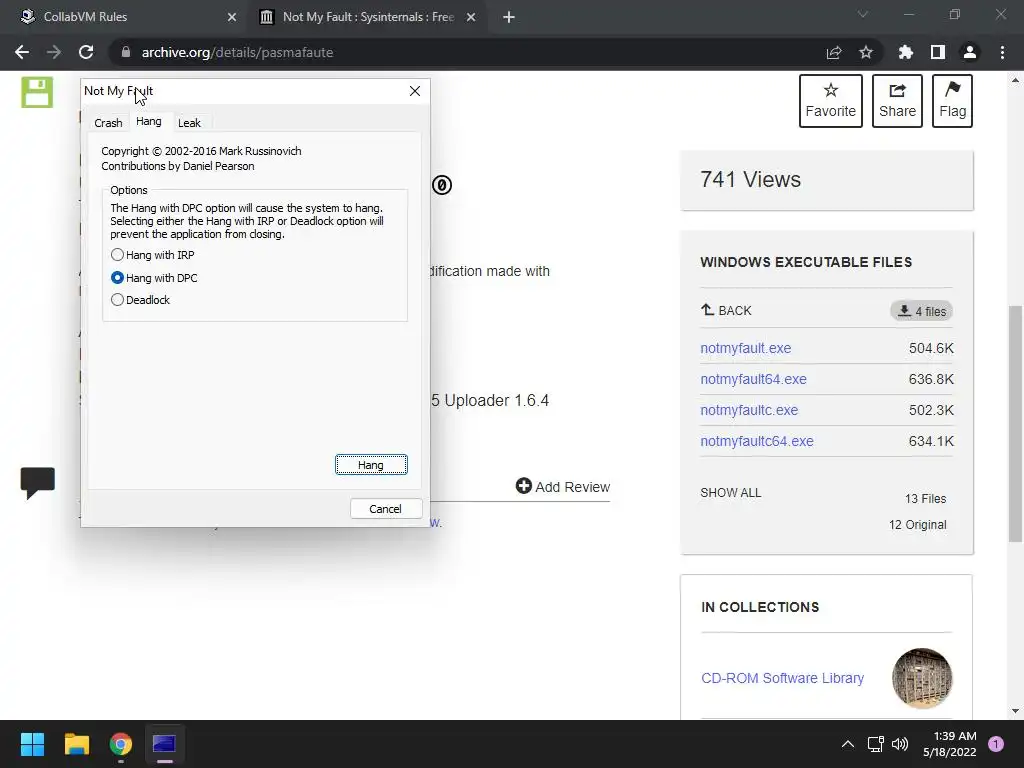Switch to the Crash tab

tap(108, 123)
